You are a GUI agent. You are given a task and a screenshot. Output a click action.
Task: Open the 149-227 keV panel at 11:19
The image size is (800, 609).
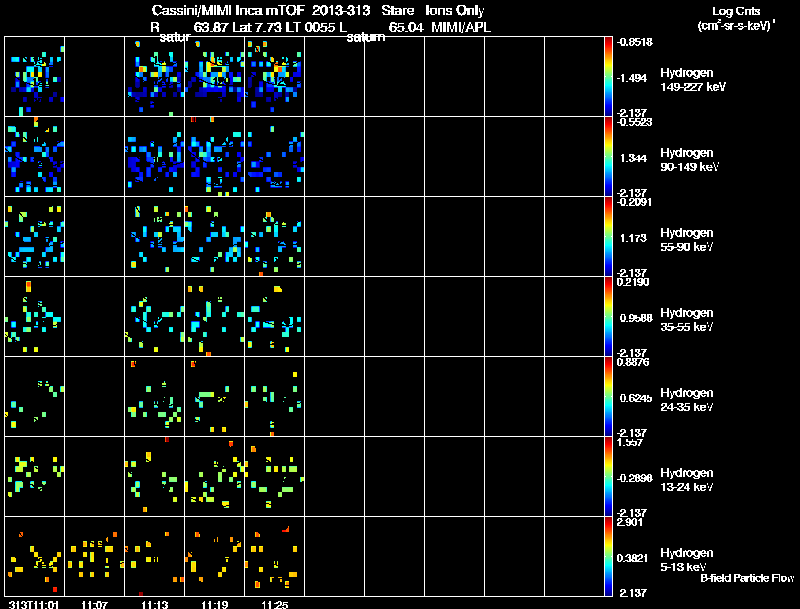click(215, 77)
